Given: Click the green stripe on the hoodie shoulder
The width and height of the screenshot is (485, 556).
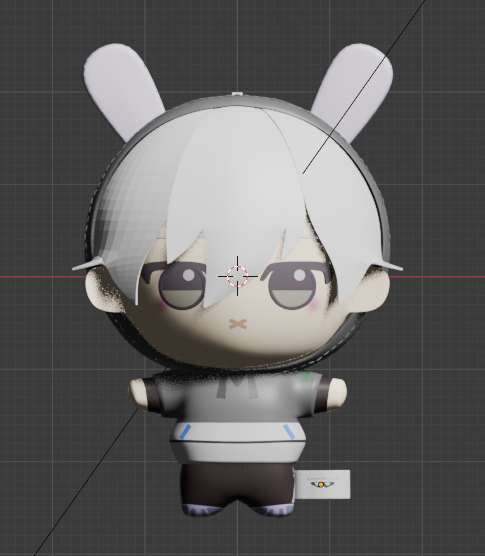Looking at the screenshot, I should tap(306, 379).
